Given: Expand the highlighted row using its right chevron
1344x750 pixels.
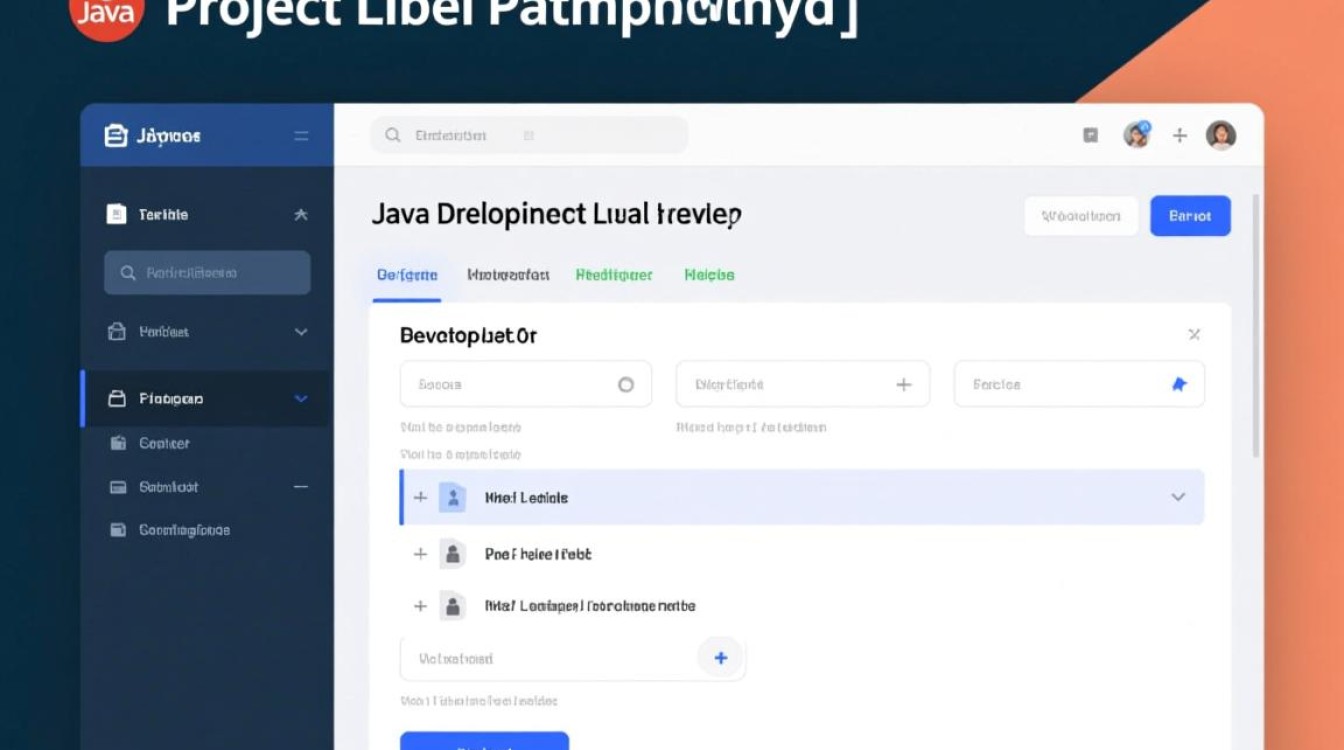Looking at the screenshot, I should [x=1178, y=497].
